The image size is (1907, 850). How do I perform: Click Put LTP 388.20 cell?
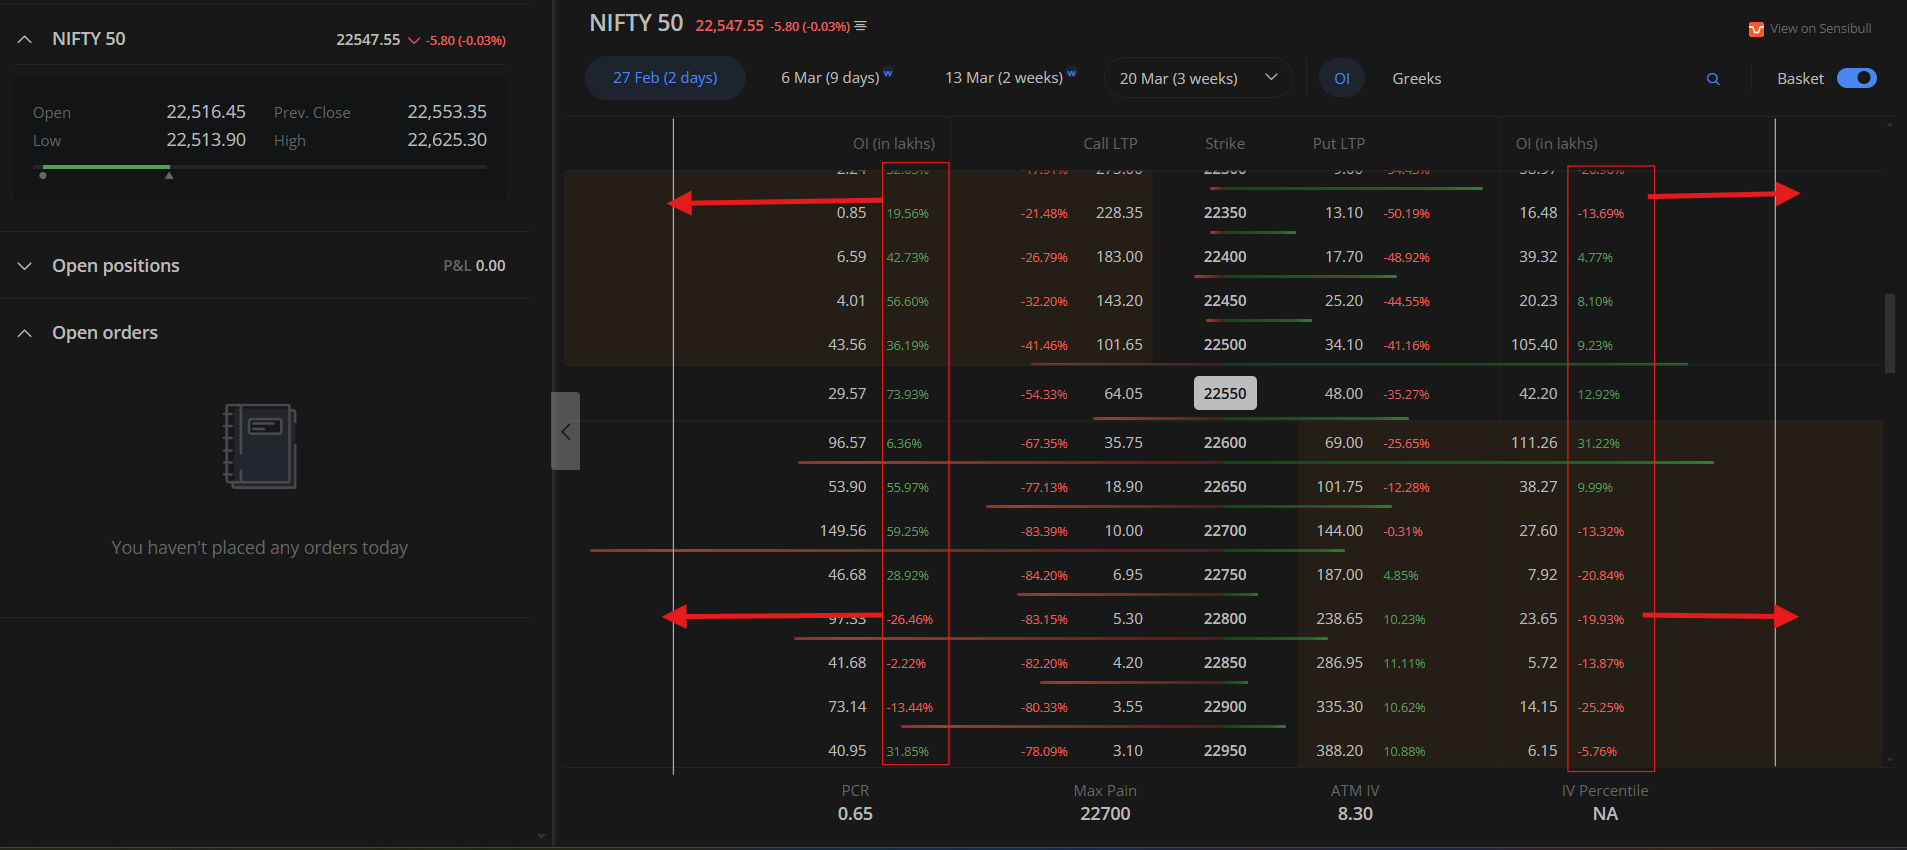coord(1340,751)
